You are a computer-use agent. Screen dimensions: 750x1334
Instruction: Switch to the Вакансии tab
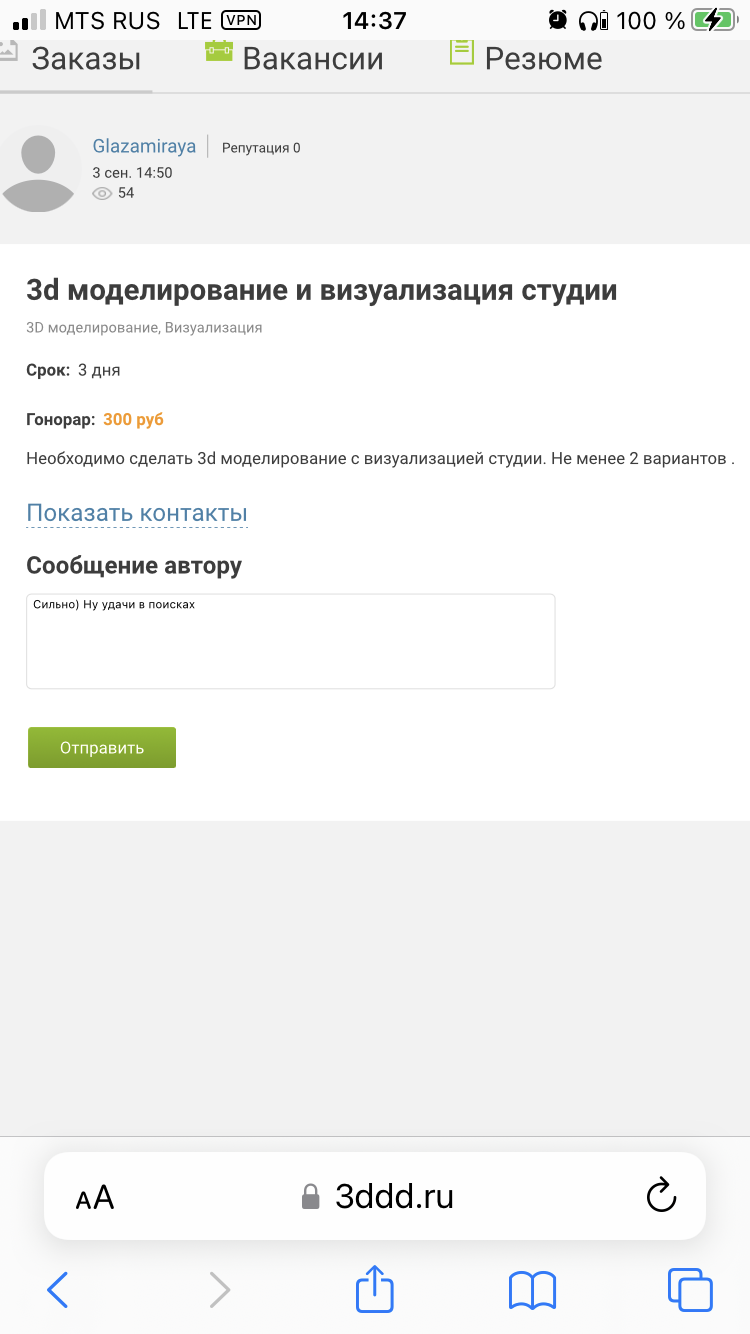tap(313, 59)
